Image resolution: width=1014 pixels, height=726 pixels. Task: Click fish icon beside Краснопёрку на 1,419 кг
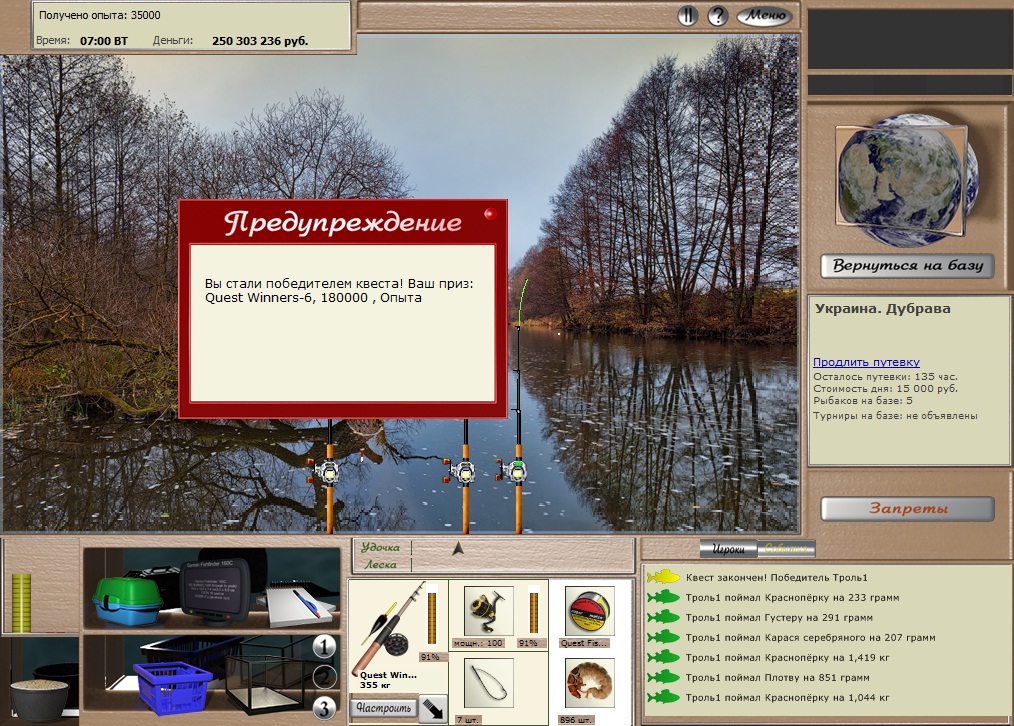tap(663, 657)
